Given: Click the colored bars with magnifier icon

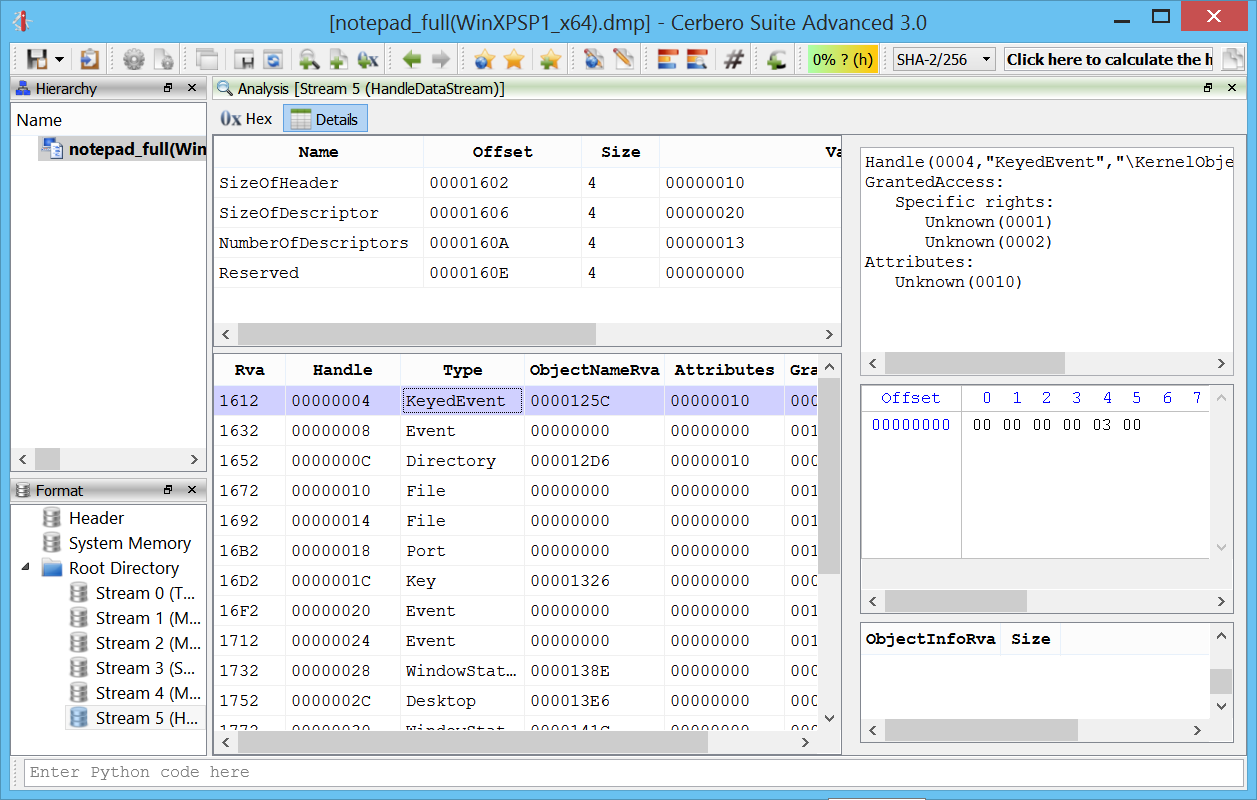Looking at the screenshot, I should pos(698,59).
